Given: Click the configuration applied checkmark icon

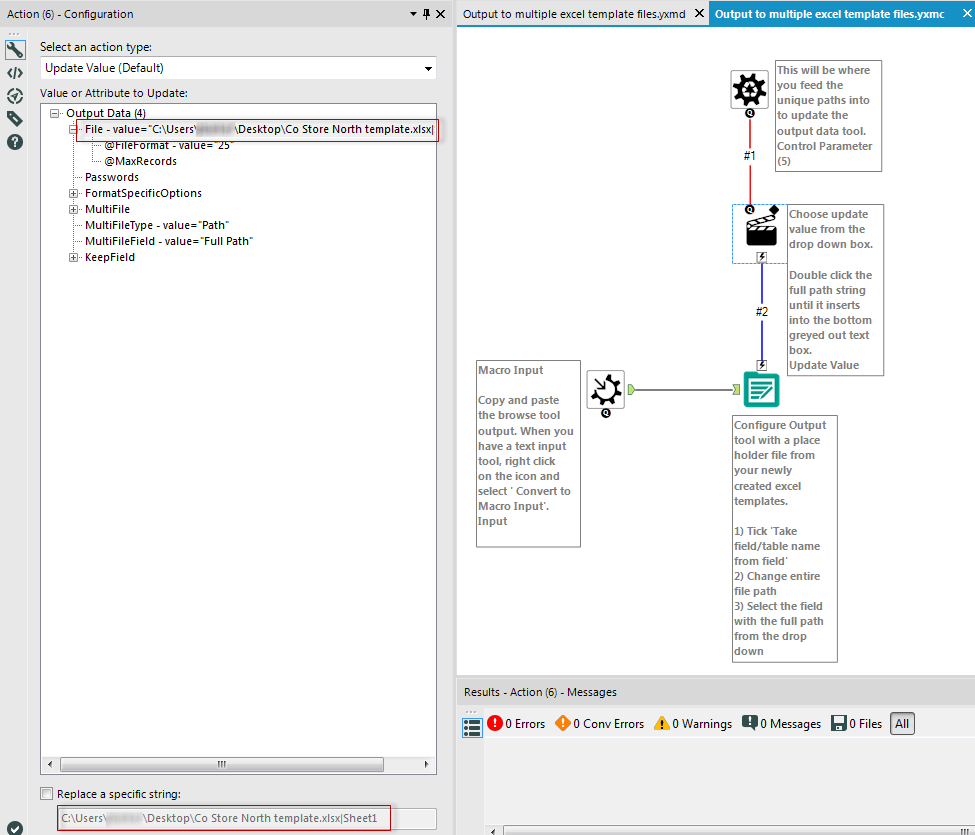Looking at the screenshot, I should [x=15, y=828].
